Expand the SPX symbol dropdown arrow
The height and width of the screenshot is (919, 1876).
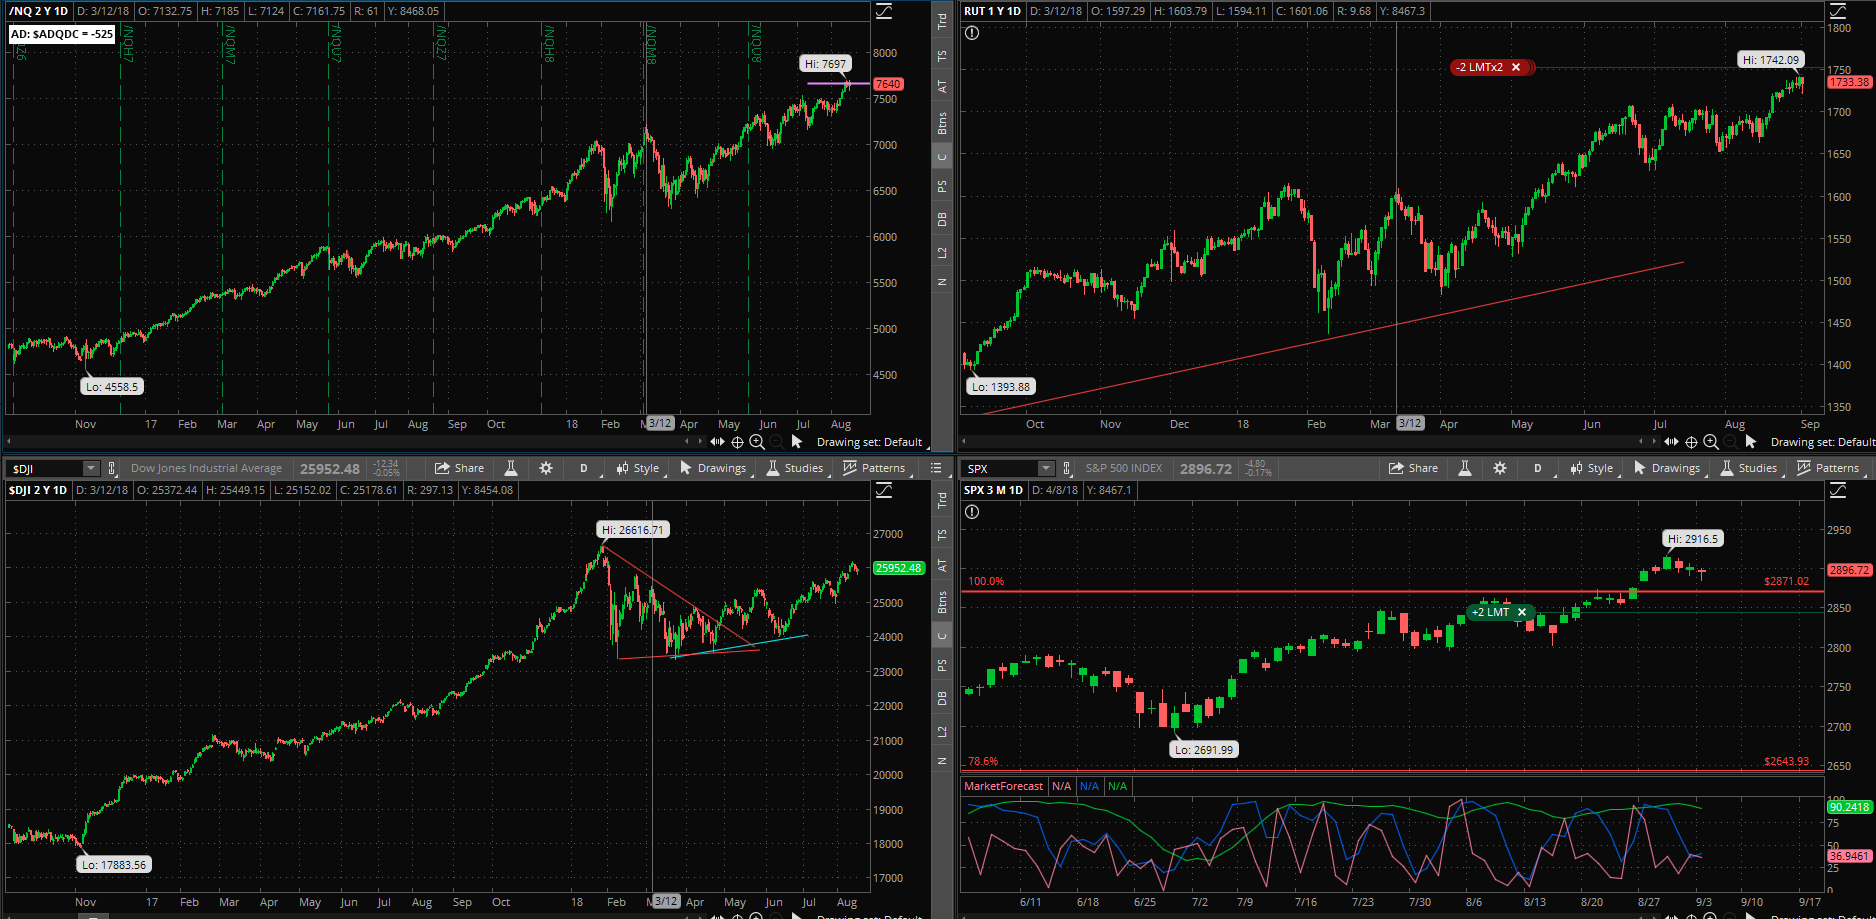pos(1046,468)
